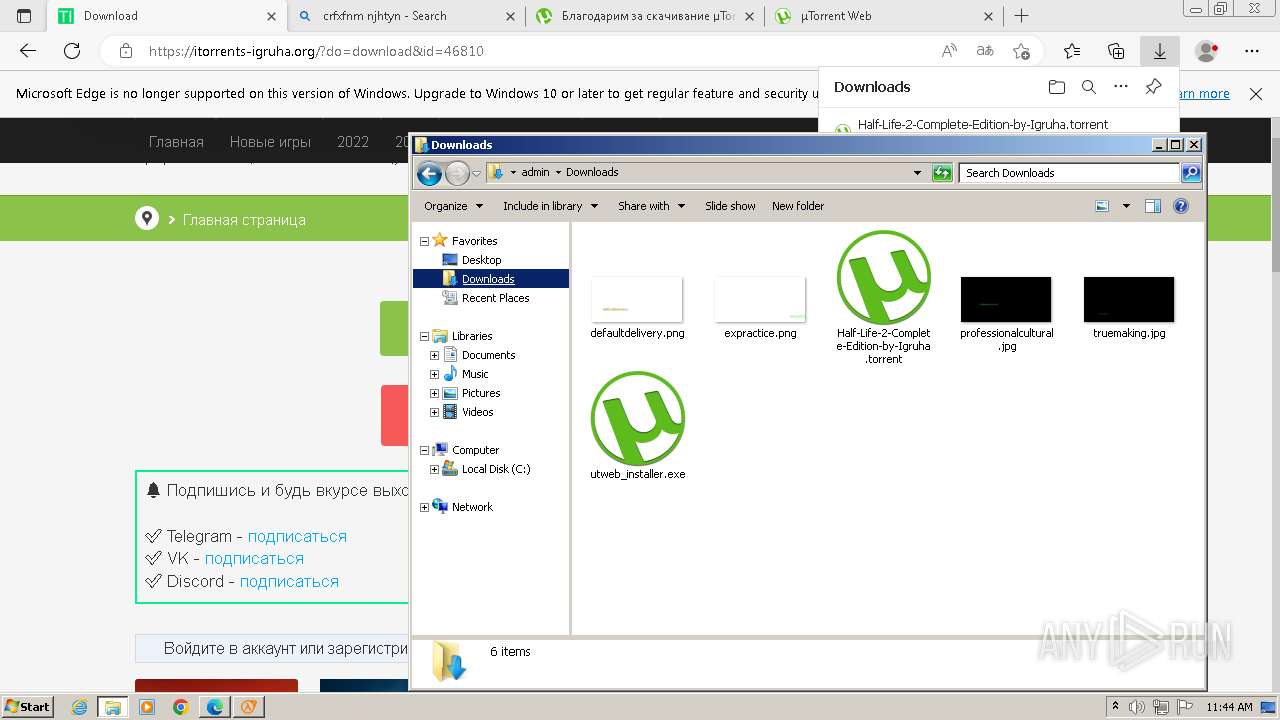Select Downloads in Favorites
The image size is (1280, 720).
488,279
